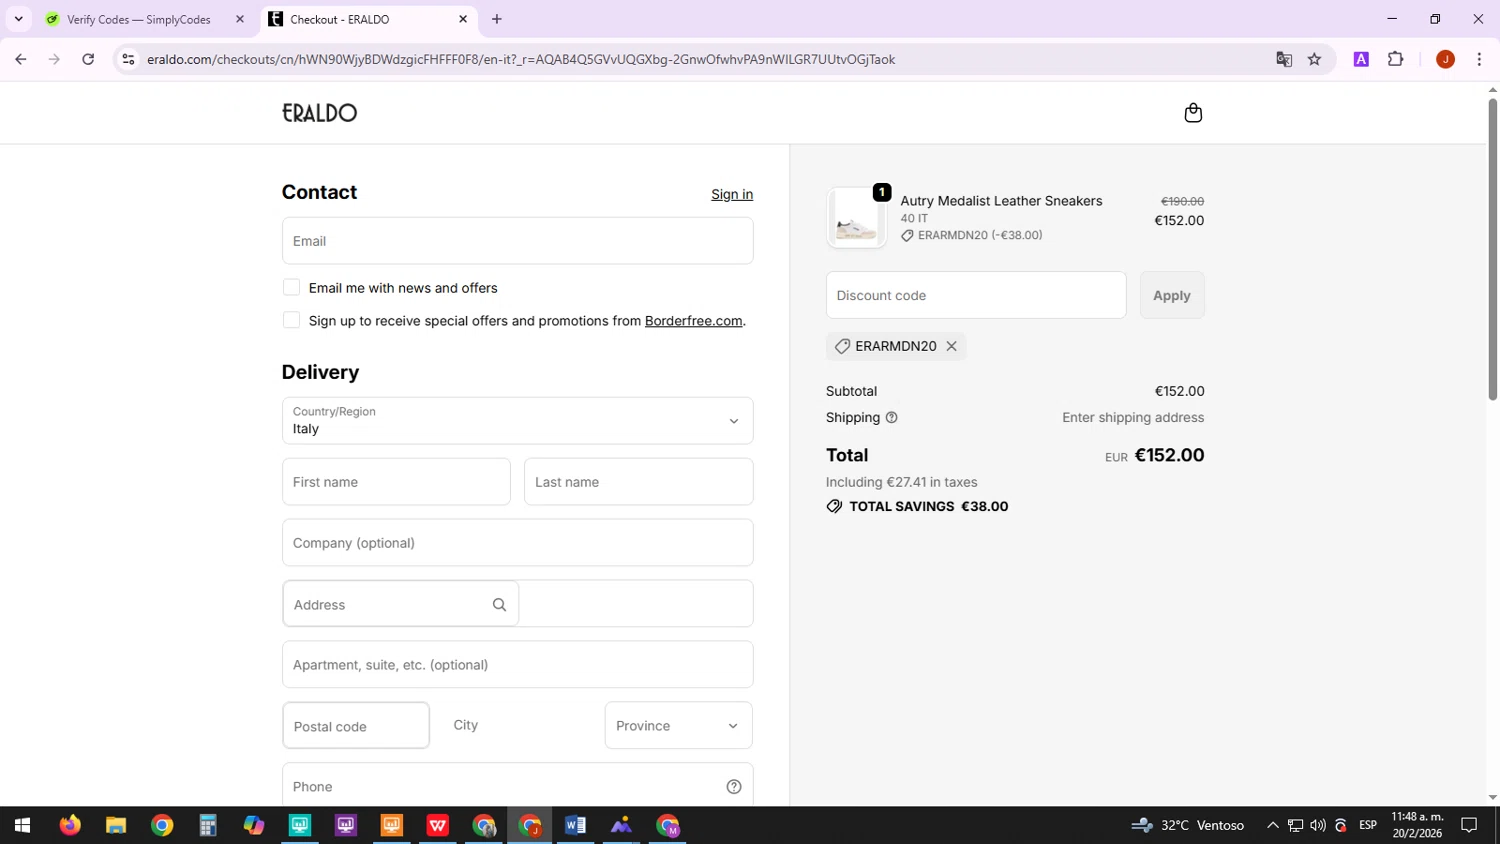Screen dimensions: 1500x844
Task: Check Email me with news and offers
Action: coord(291,288)
